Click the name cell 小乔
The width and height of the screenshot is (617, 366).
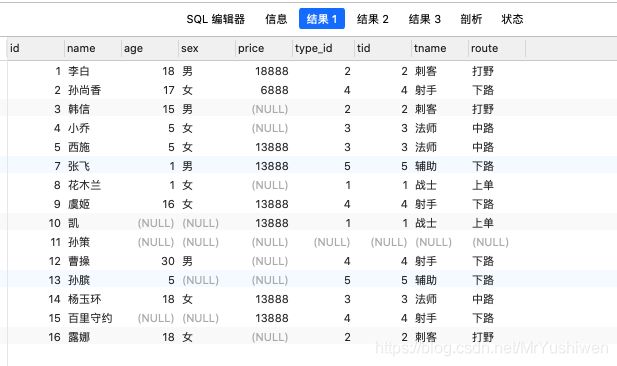pyautogui.click(x=79, y=128)
